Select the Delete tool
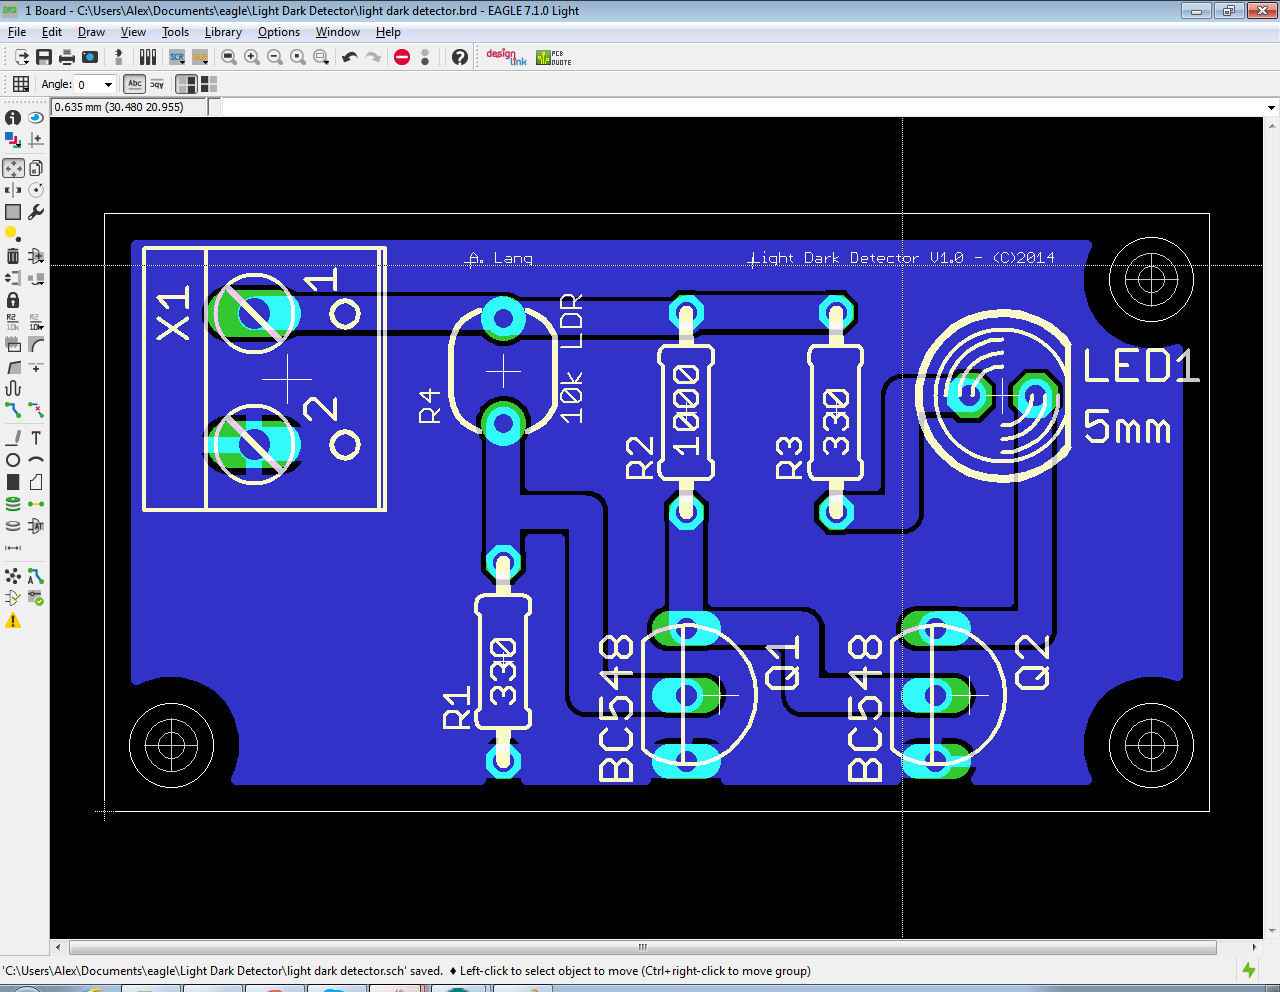 tap(12, 255)
